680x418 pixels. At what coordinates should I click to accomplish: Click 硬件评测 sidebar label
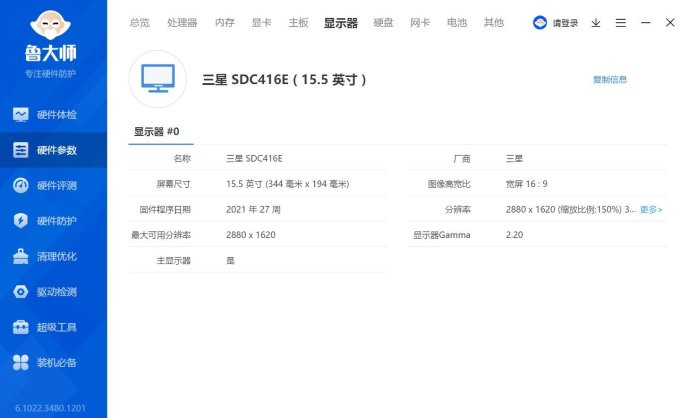[57, 186]
